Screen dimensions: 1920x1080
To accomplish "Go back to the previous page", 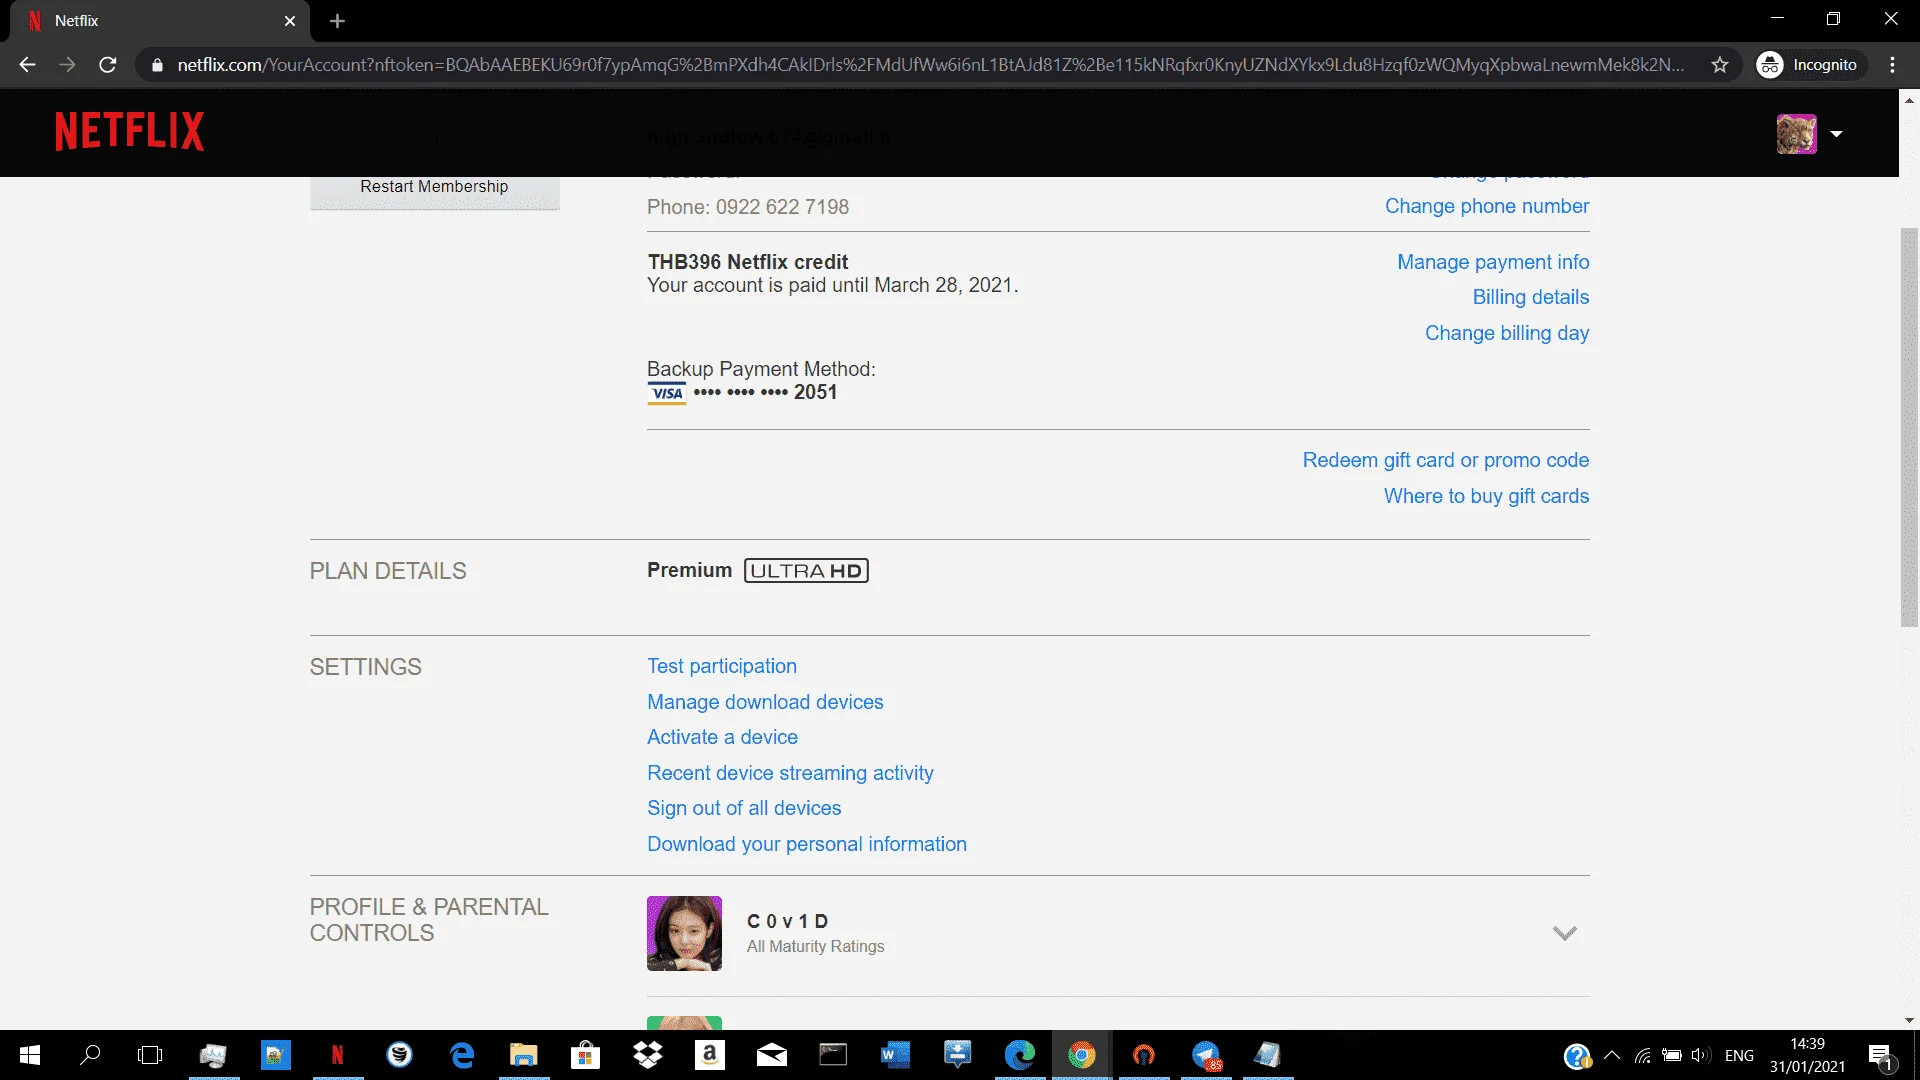I will [x=27, y=65].
